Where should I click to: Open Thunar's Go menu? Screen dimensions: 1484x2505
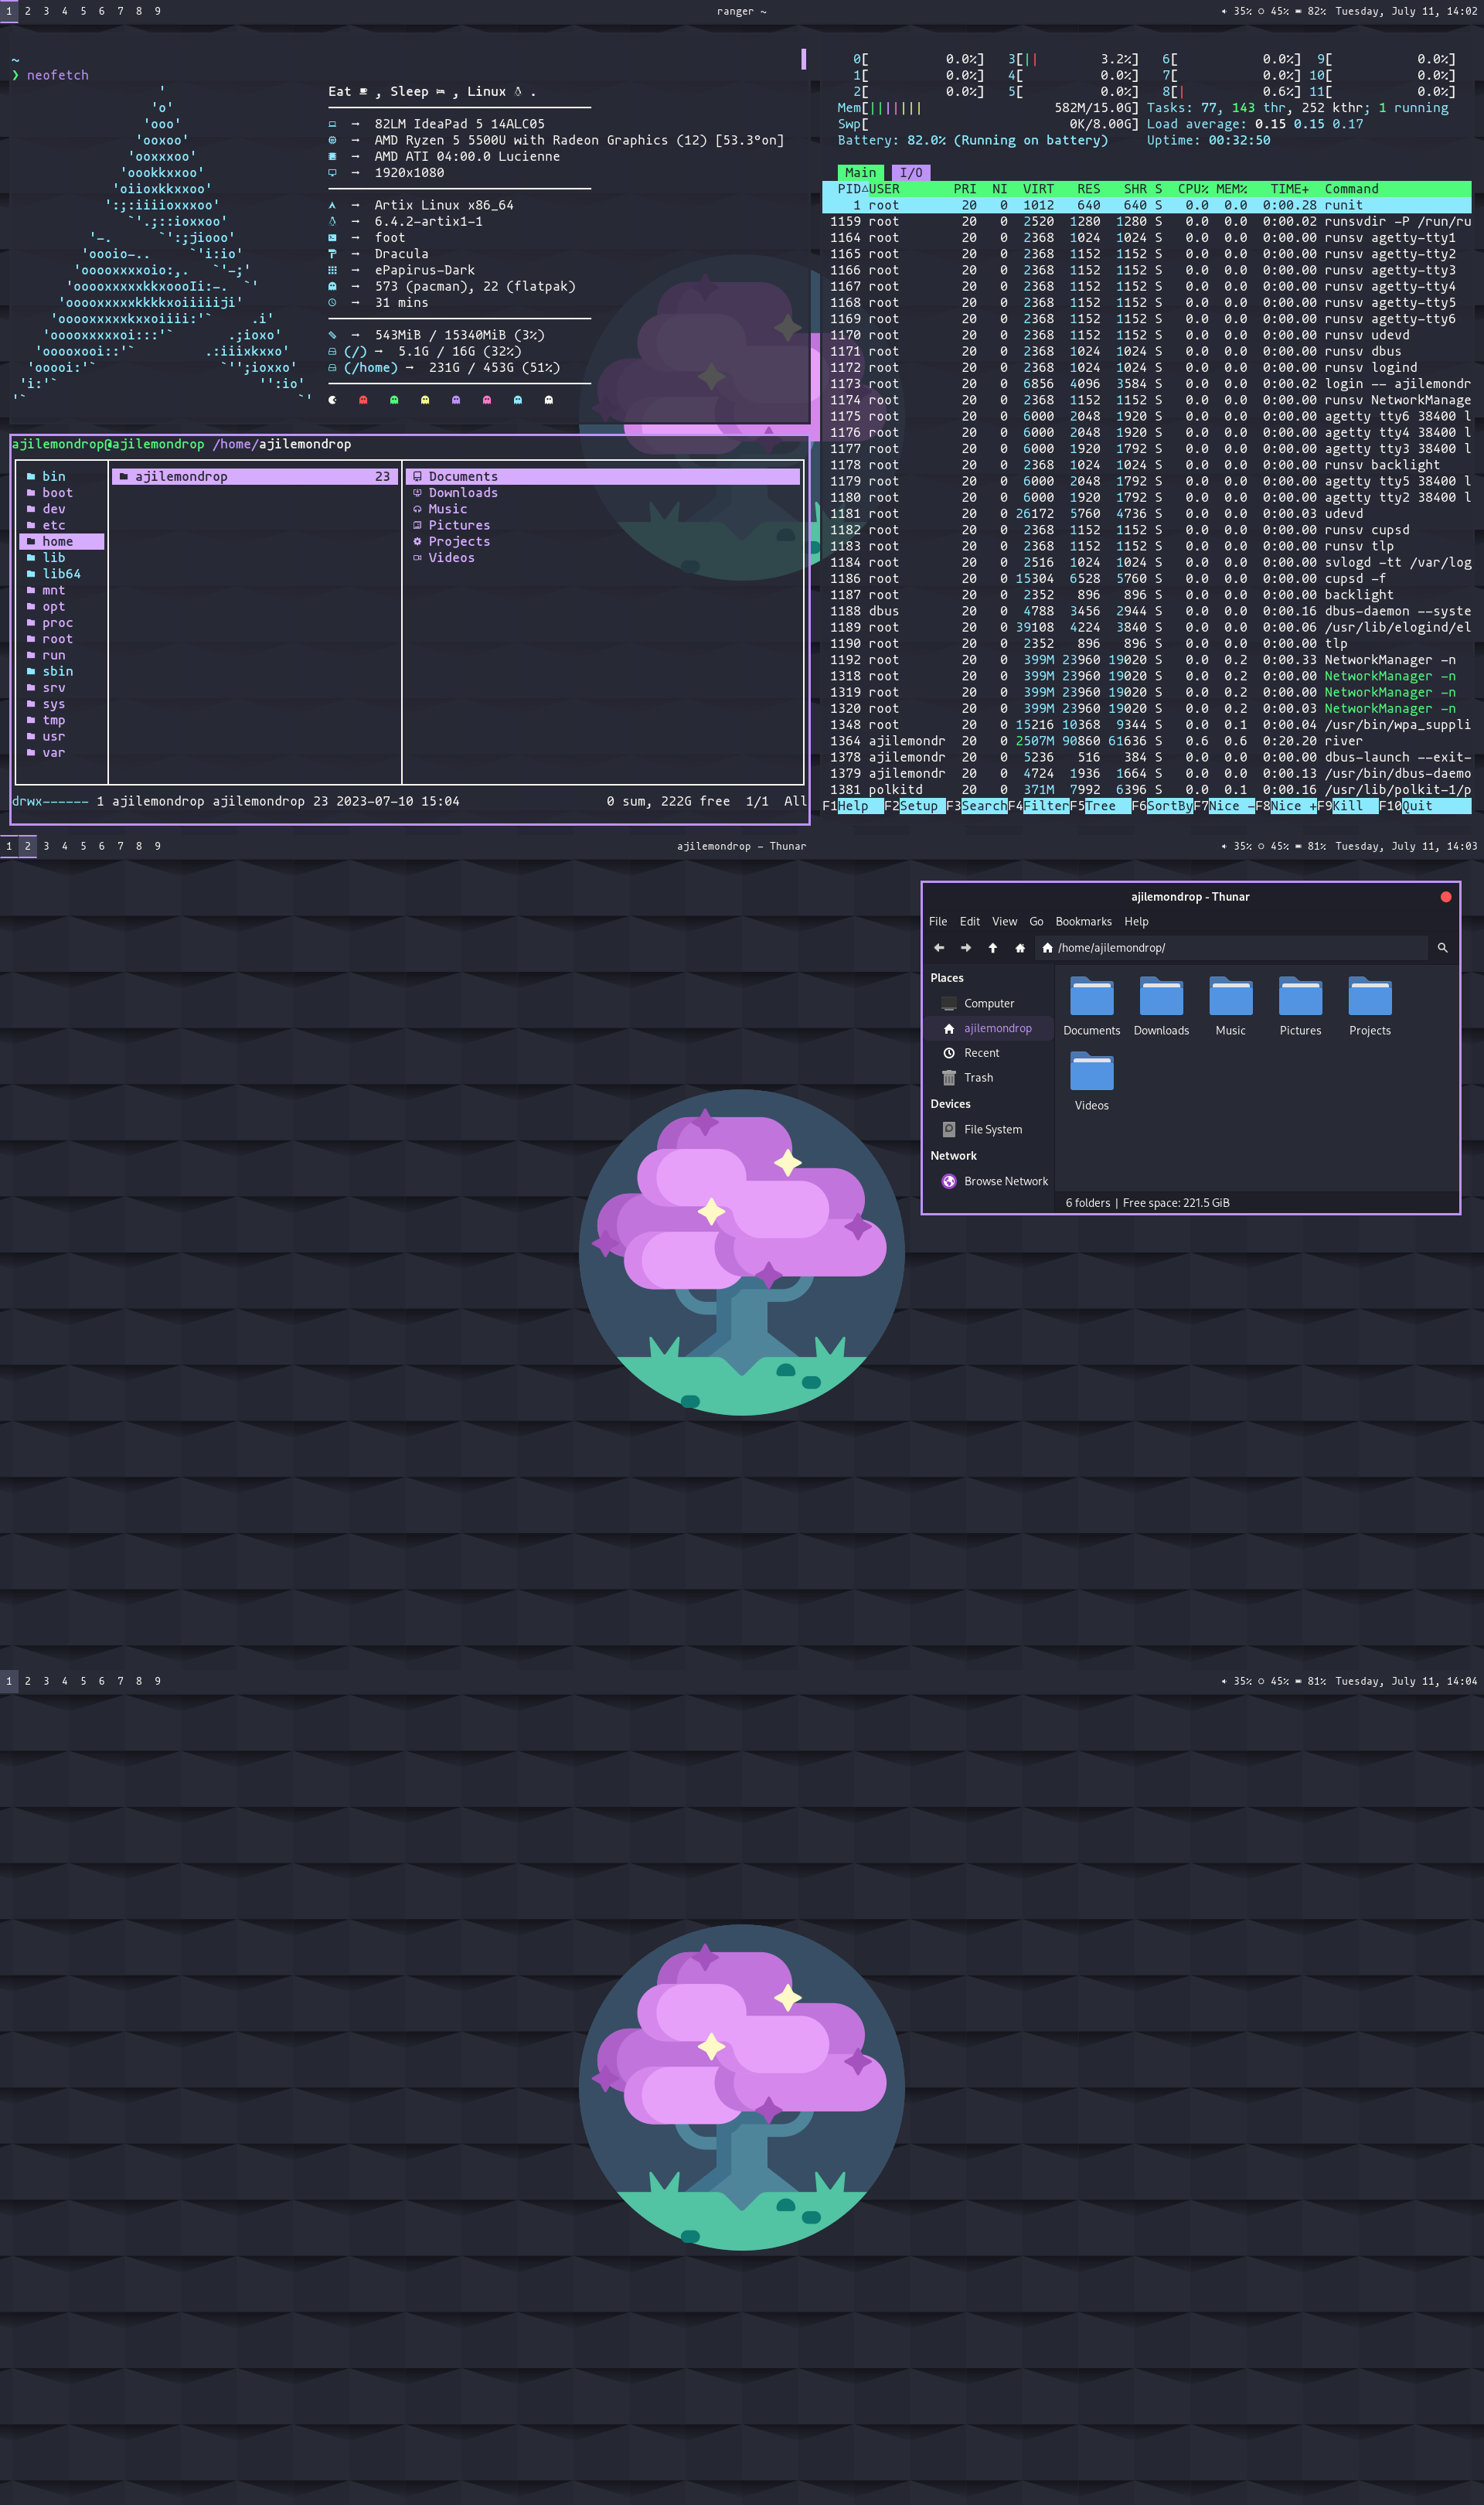tap(1036, 921)
